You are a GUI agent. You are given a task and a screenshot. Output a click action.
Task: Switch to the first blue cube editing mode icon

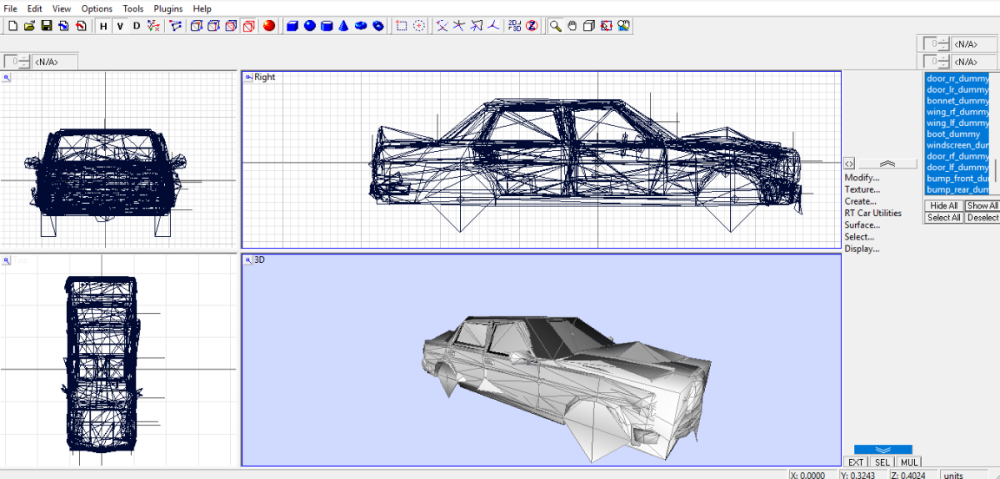click(x=197, y=26)
